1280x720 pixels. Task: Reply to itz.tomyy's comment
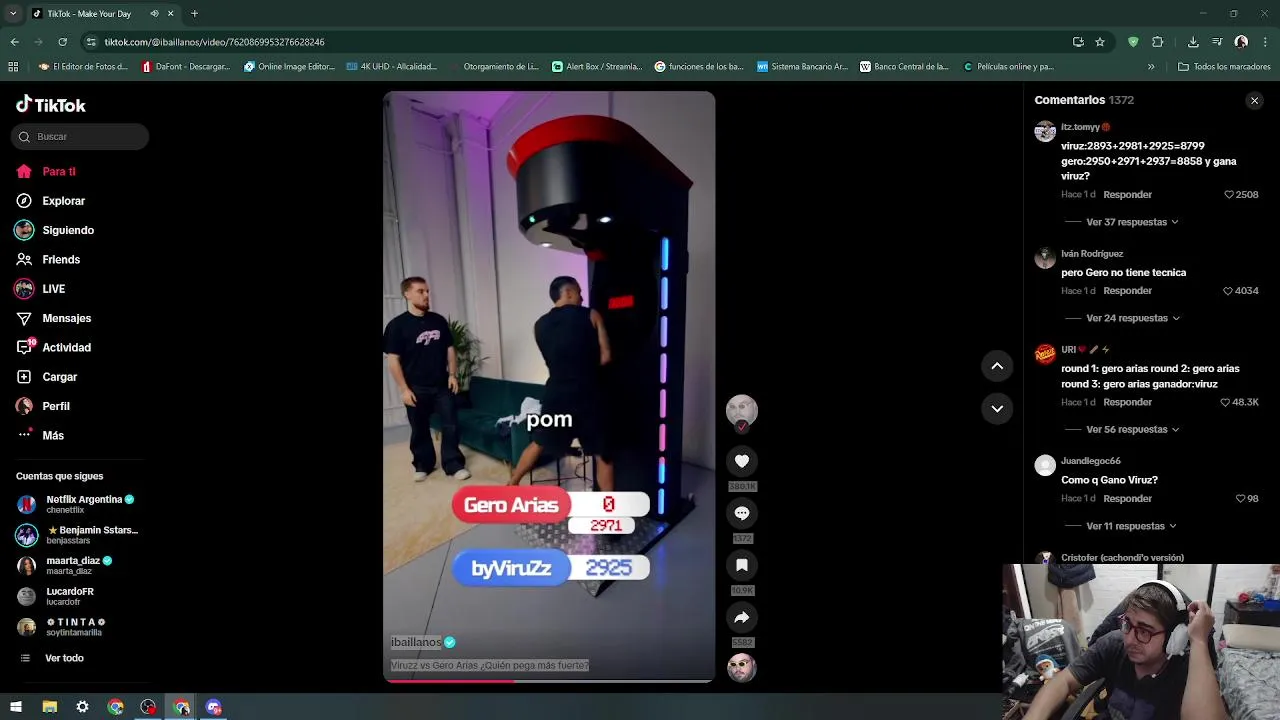pos(1127,194)
